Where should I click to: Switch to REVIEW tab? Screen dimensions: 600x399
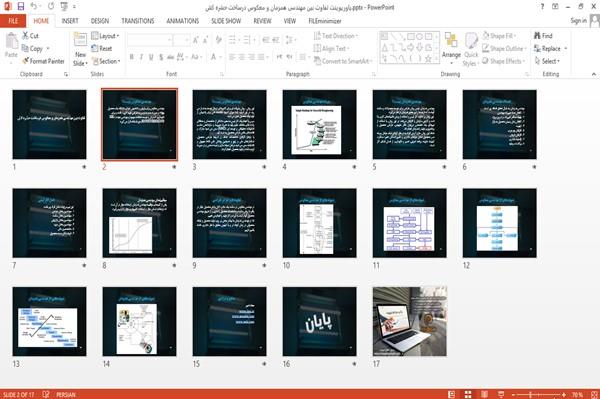pos(262,21)
